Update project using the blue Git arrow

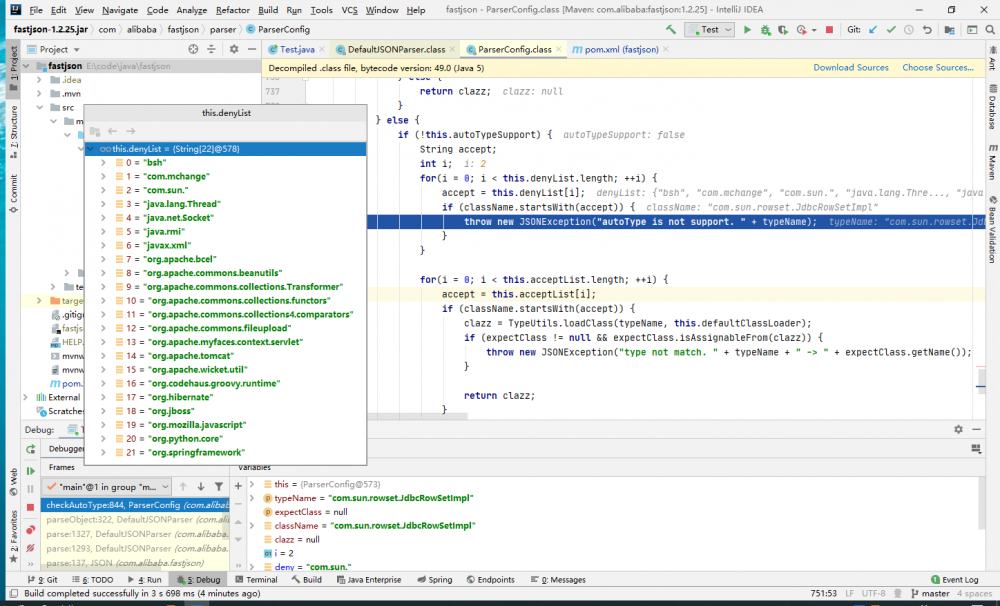coord(872,30)
